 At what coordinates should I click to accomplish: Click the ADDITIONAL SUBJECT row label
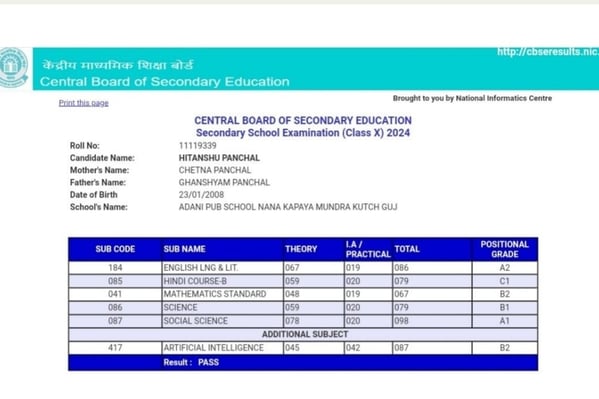click(x=305, y=334)
